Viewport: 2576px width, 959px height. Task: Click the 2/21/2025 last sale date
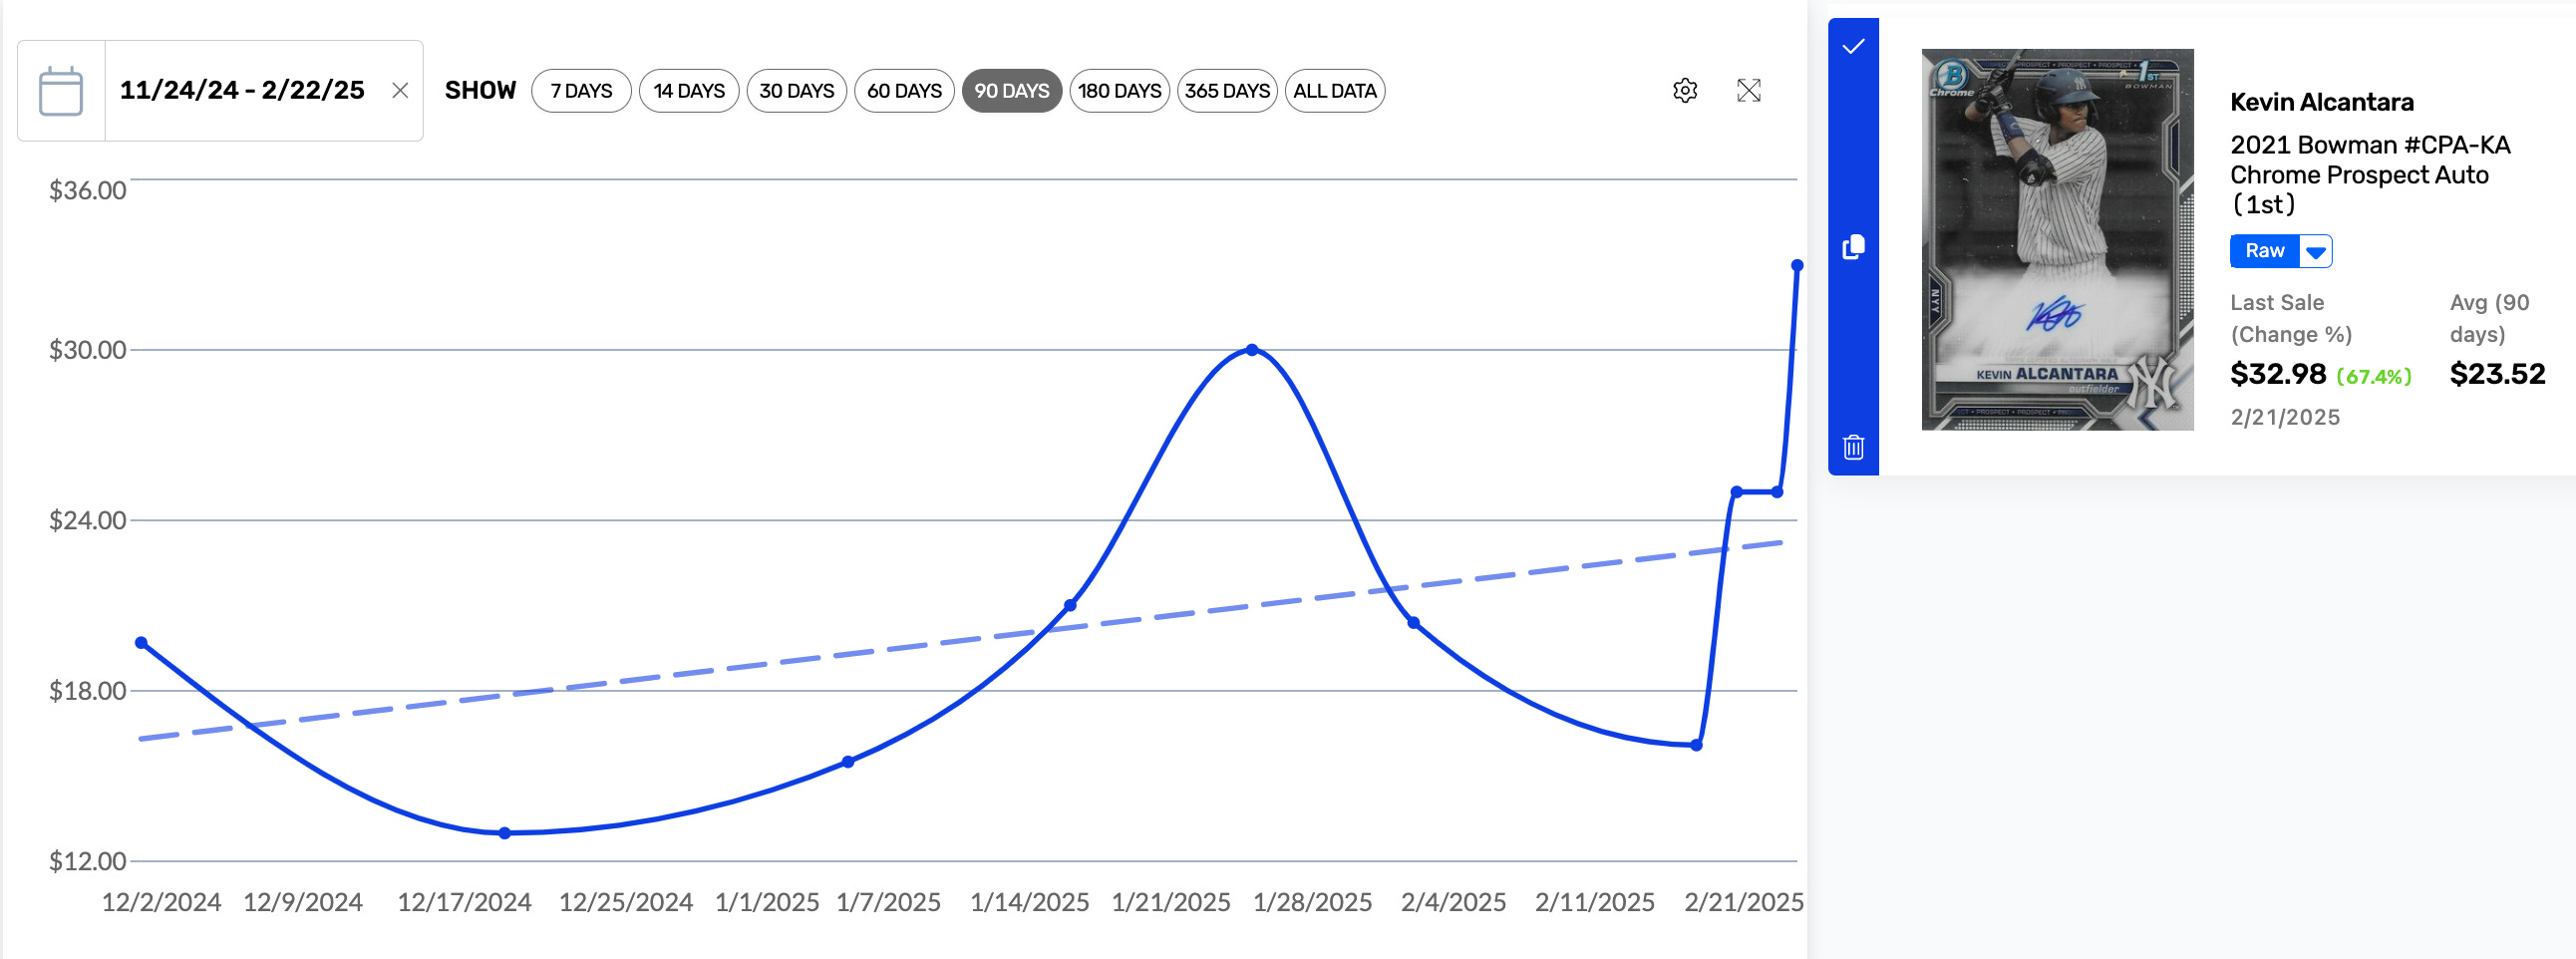click(x=2285, y=417)
